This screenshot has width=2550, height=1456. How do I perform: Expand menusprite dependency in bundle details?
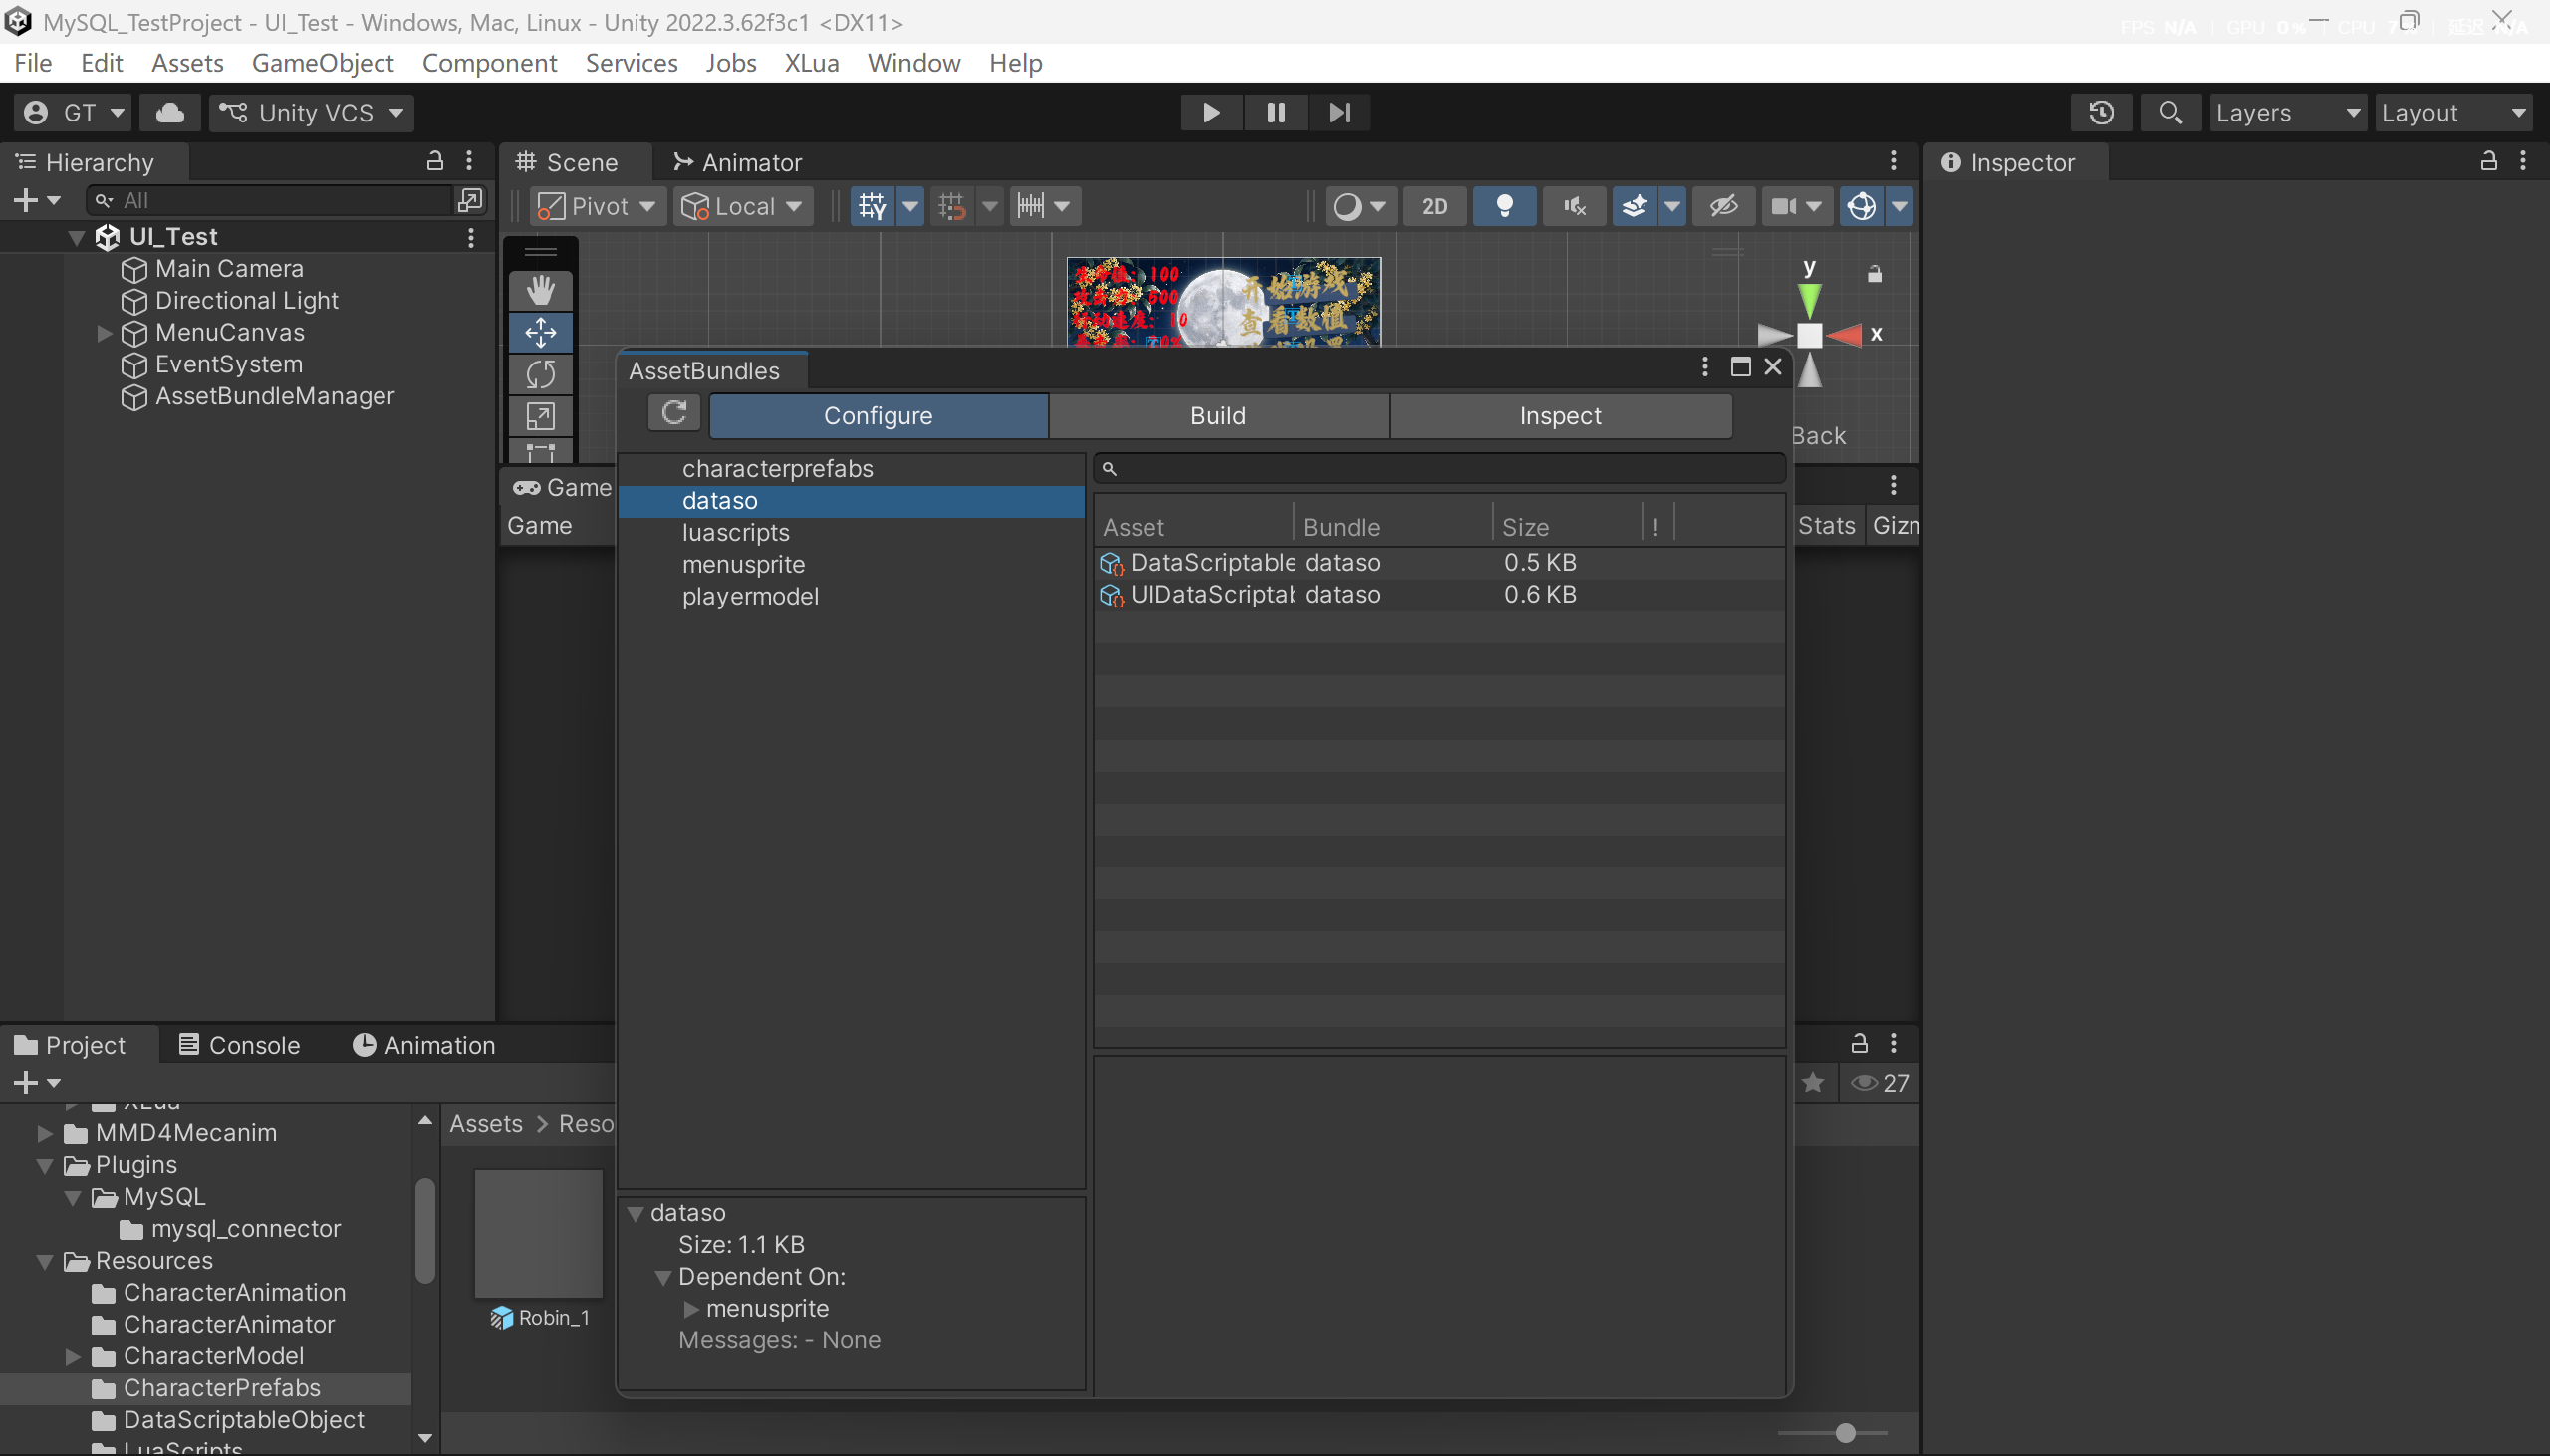[x=690, y=1309]
